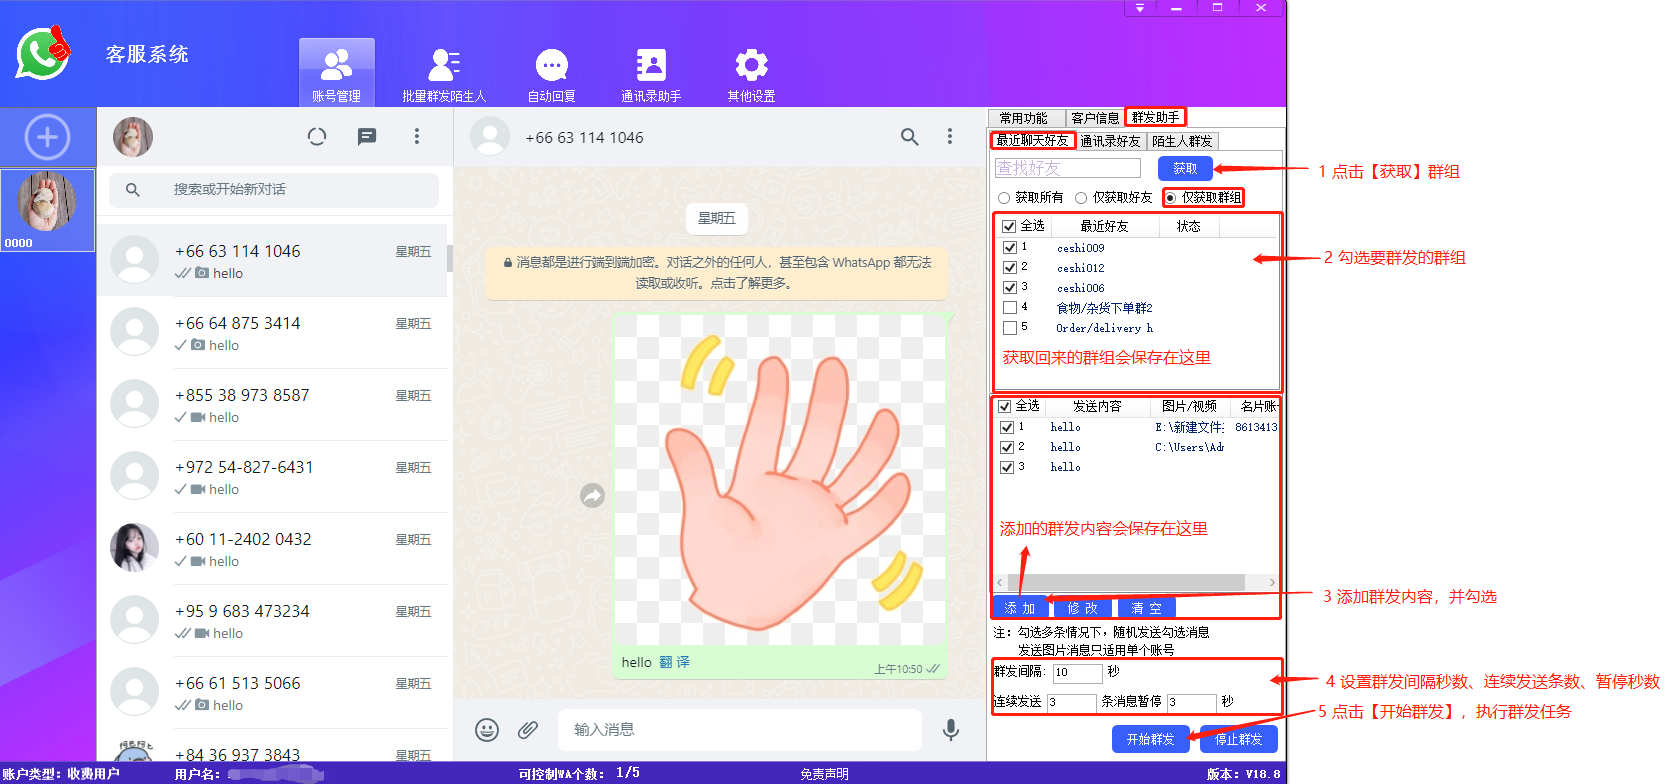
Task: Click the WhatsApp logo at top left
Action: click(x=44, y=52)
